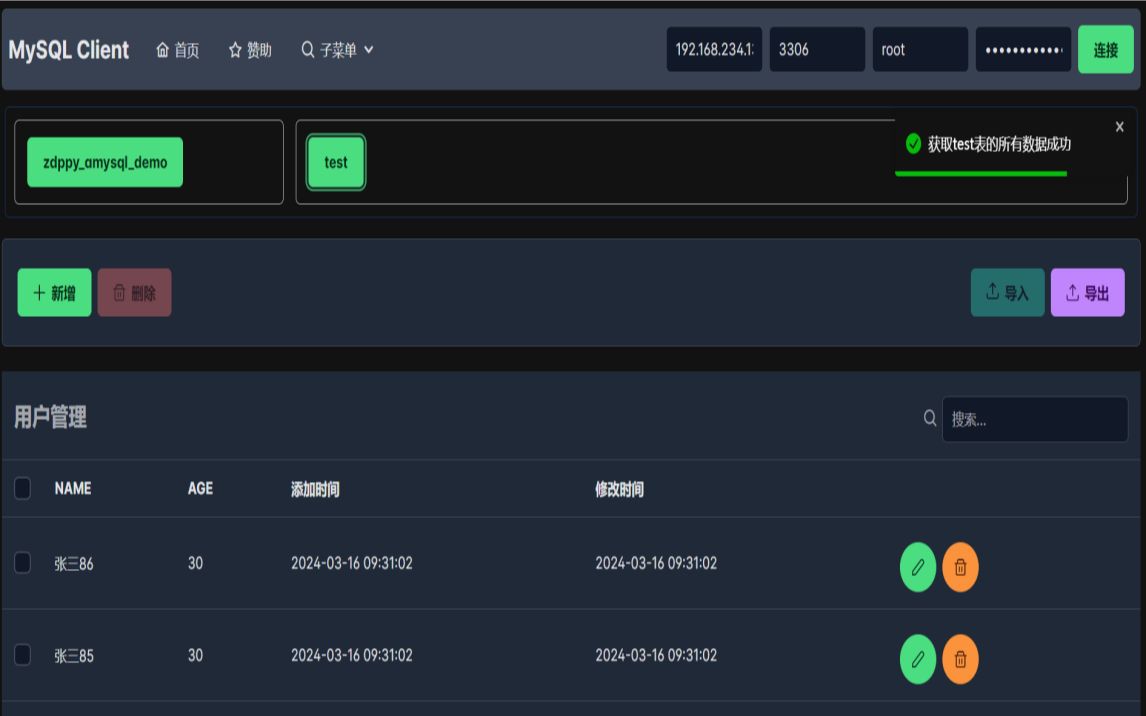Click the star icon next to 赞助
Viewport: 1146px width, 716px height.
pyautogui.click(x=233, y=48)
